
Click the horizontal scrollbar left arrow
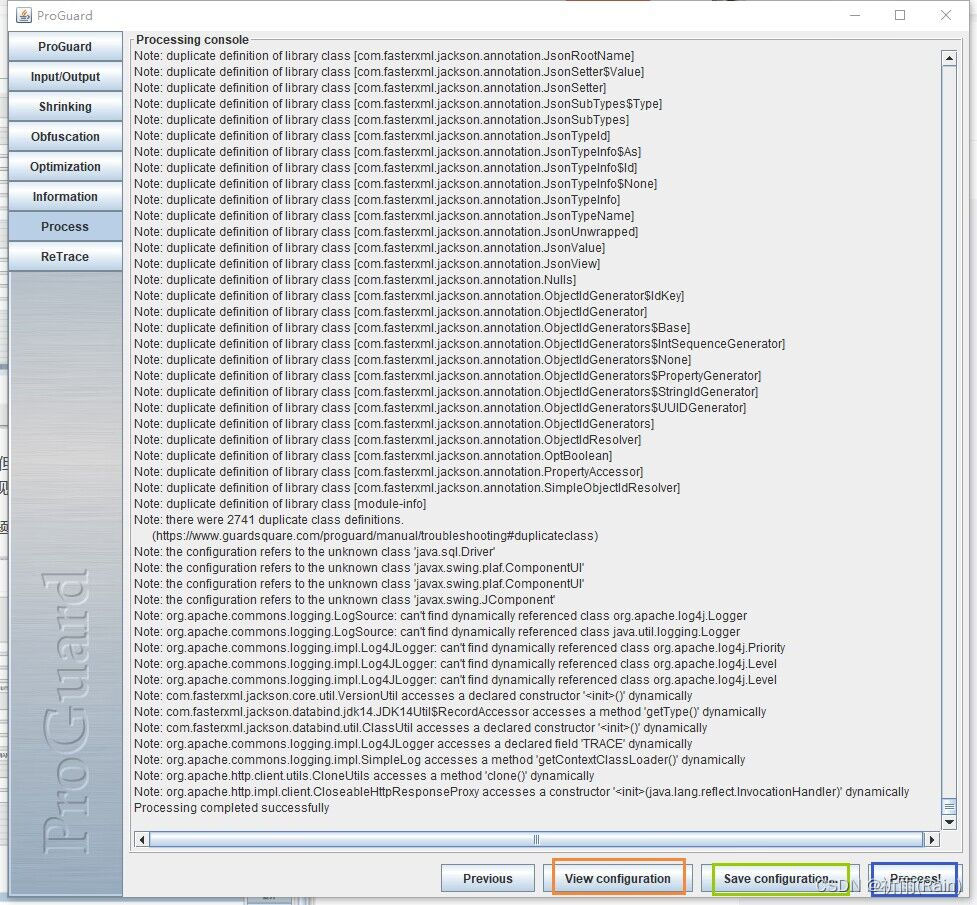pyautogui.click(x=142, y=840)
